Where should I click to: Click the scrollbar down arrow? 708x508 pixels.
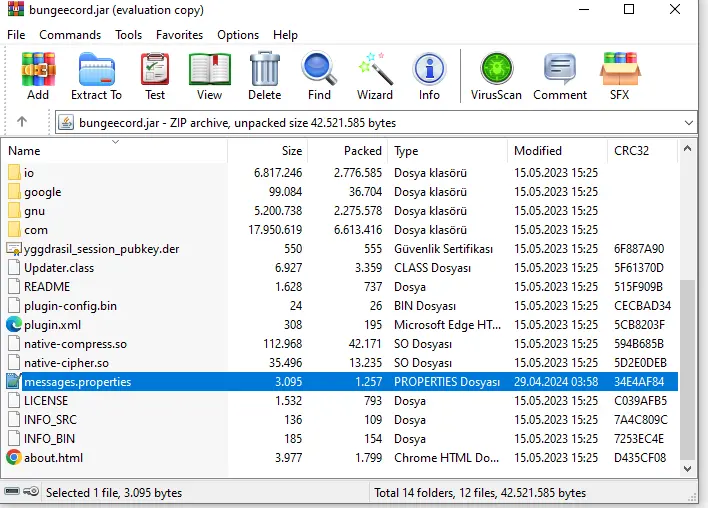coord(687,468)
